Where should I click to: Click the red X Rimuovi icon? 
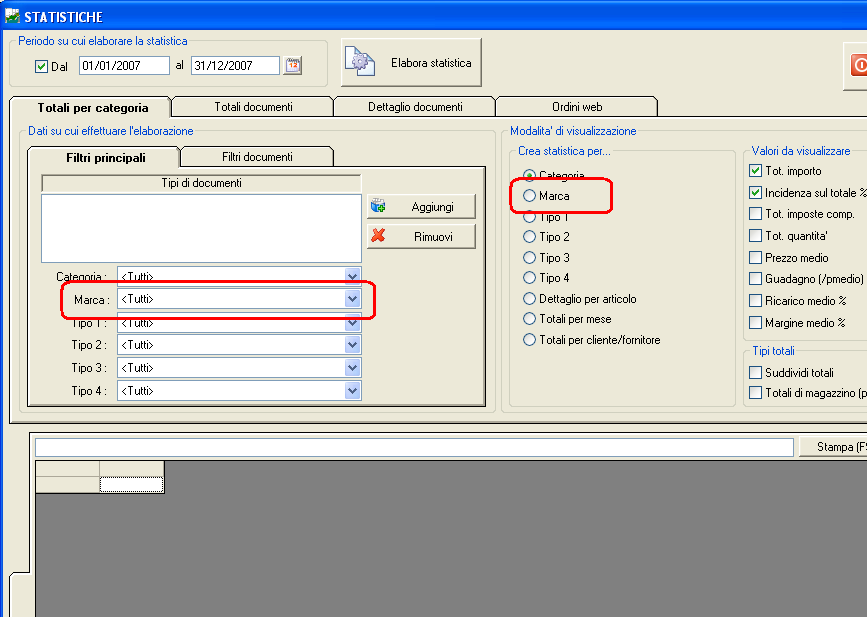click(x=378, y=236)
